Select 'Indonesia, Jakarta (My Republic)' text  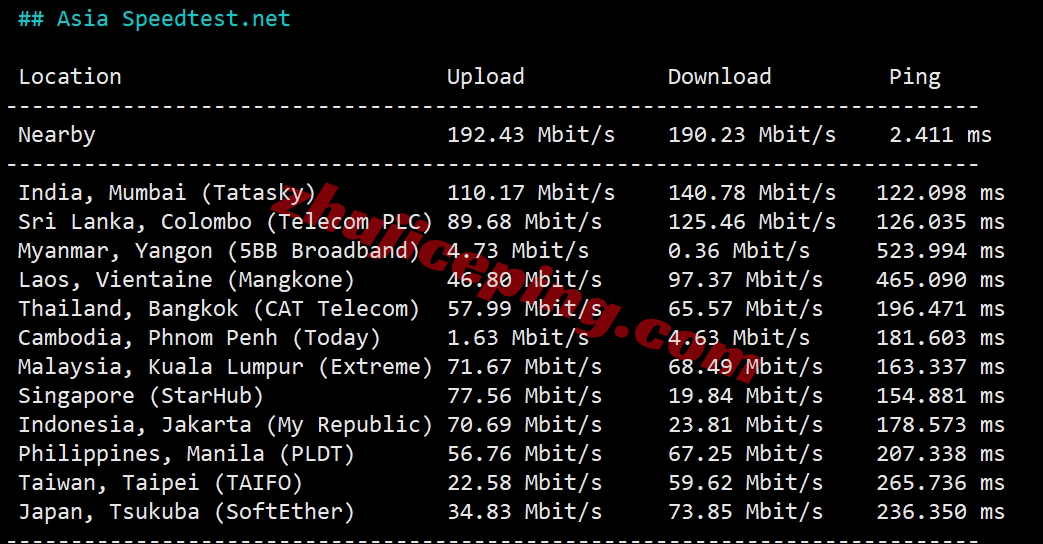click(225, 425)
